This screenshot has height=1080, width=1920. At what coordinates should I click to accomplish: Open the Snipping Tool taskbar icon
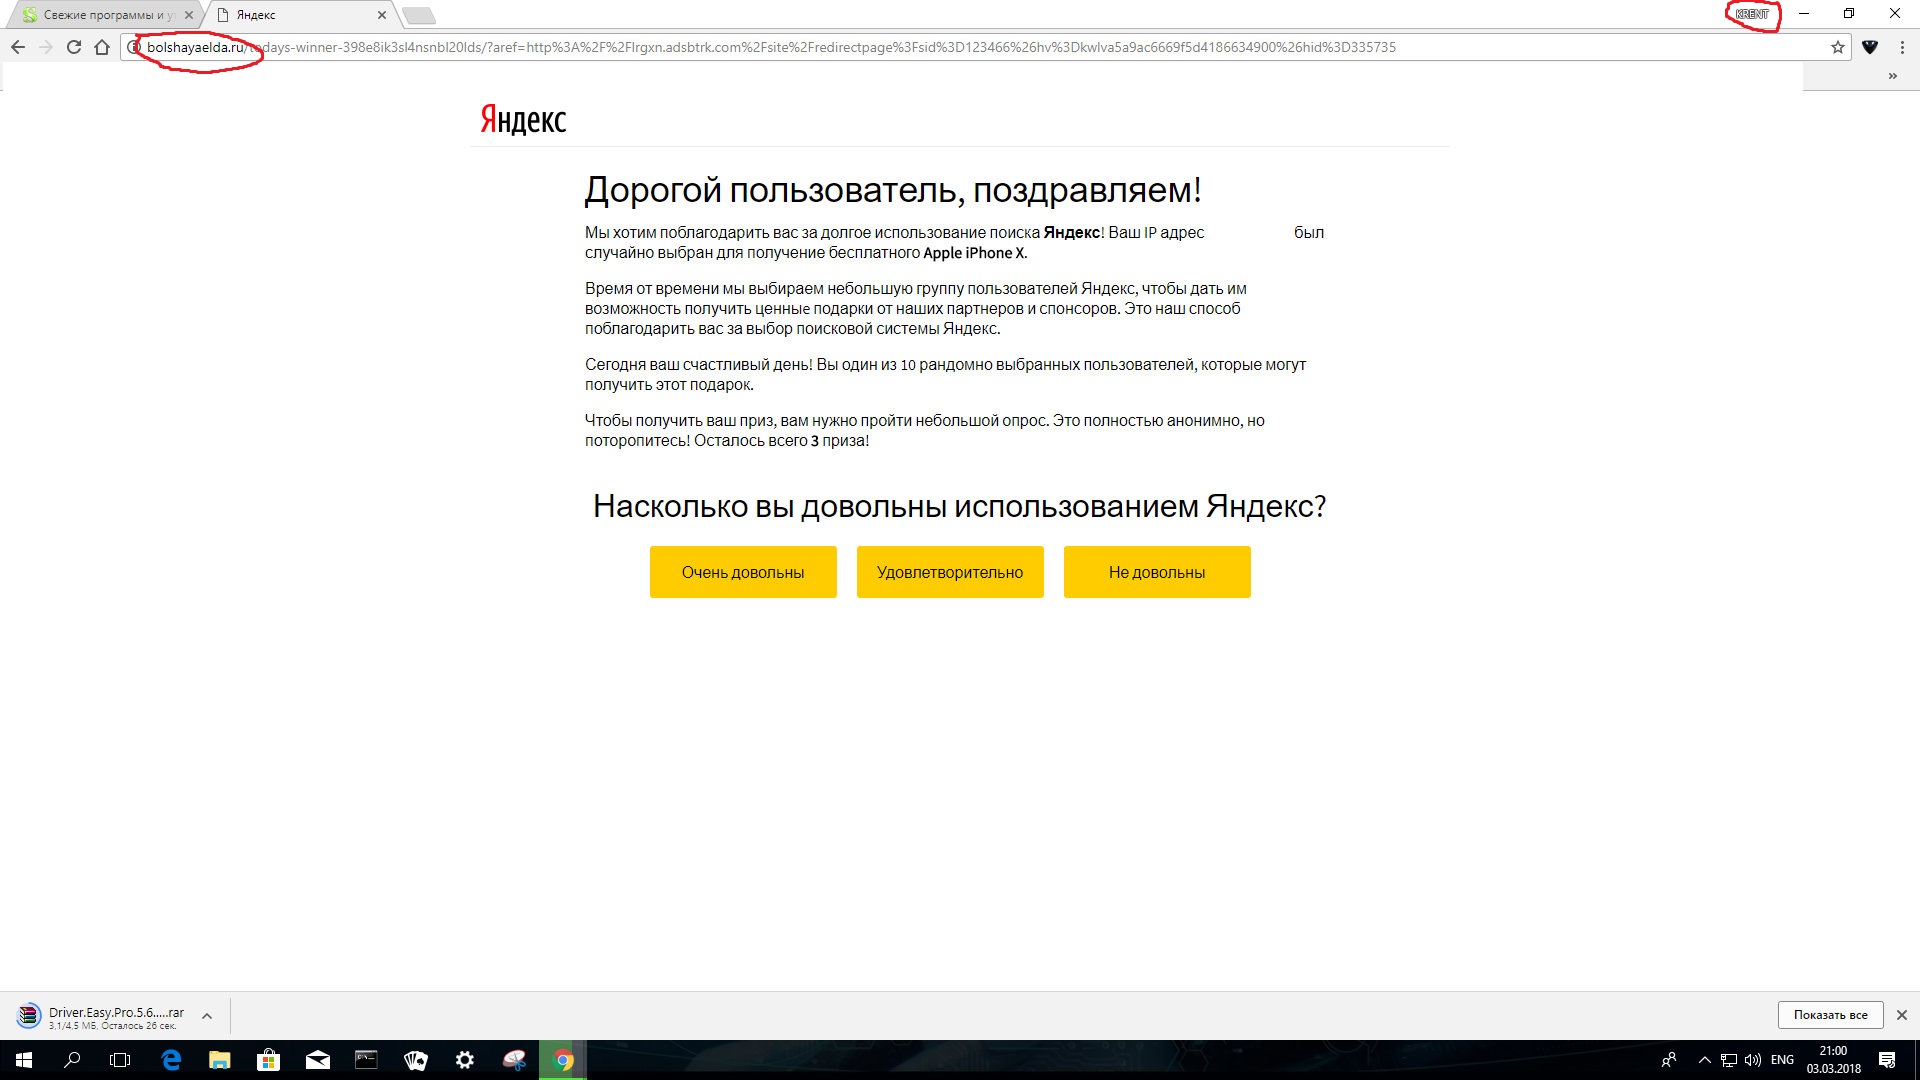point(514,1060)
